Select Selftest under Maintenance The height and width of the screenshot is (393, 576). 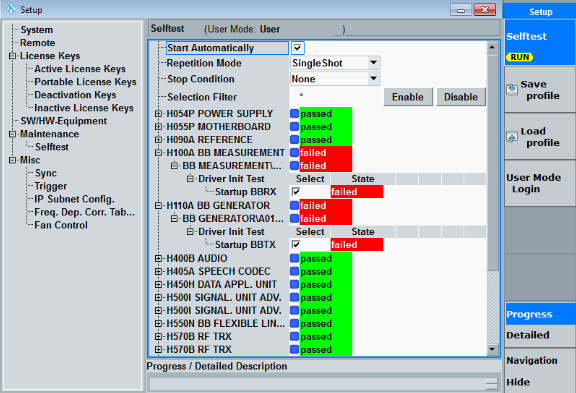[52, 147]
